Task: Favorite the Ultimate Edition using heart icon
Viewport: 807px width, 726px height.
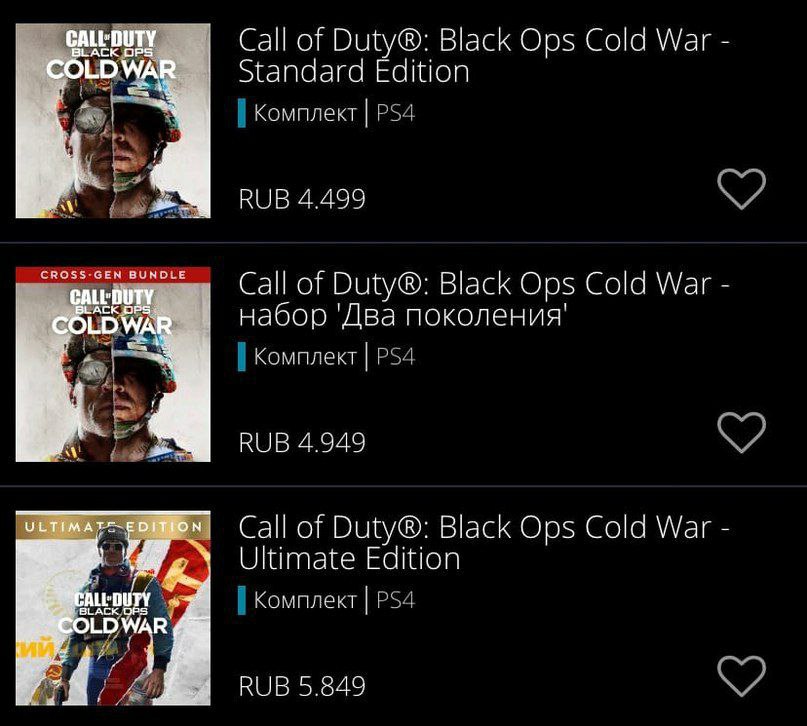Action: point(742,676)
